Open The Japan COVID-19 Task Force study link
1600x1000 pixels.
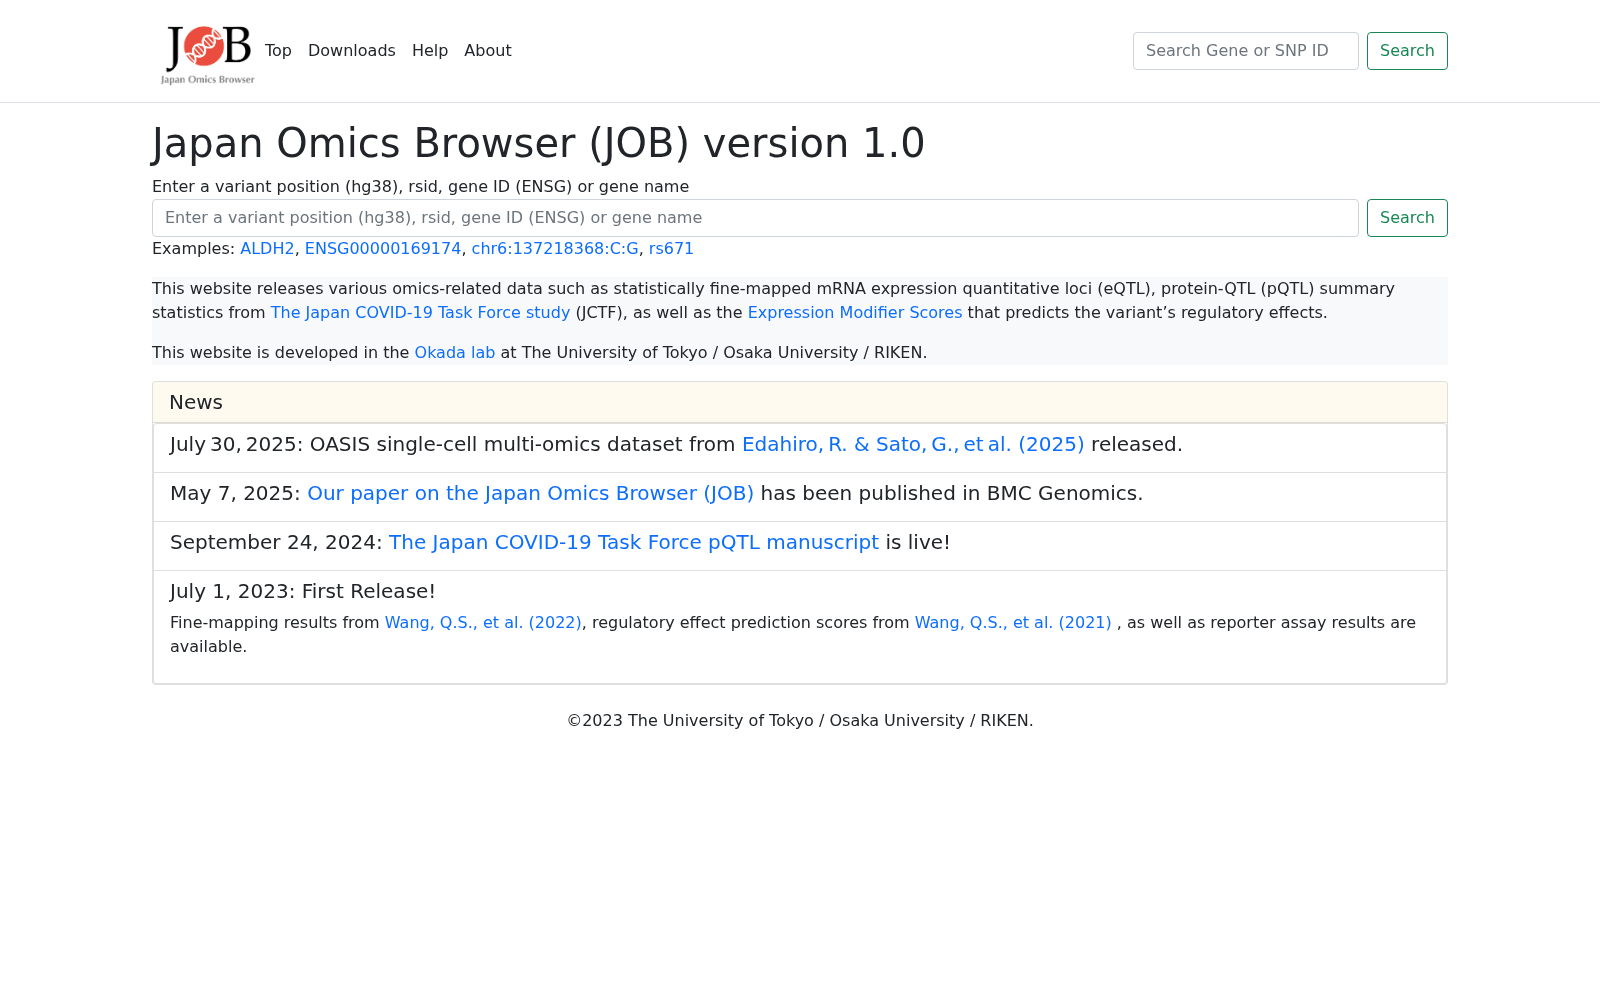(x=420, y=313)
